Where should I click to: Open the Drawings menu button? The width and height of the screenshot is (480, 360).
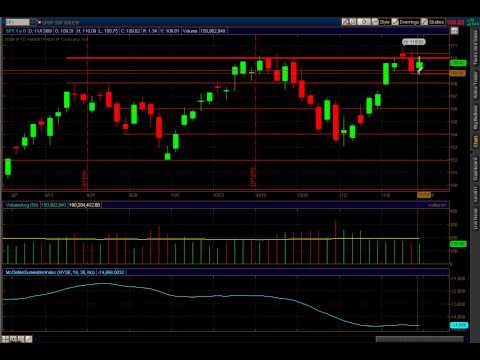click(x=405, y=22)
